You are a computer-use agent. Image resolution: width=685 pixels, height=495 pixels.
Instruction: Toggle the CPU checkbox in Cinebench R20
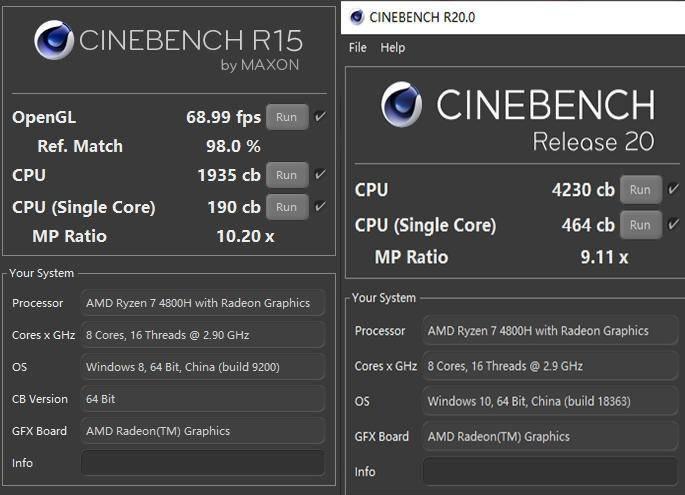tap(673, 189)
